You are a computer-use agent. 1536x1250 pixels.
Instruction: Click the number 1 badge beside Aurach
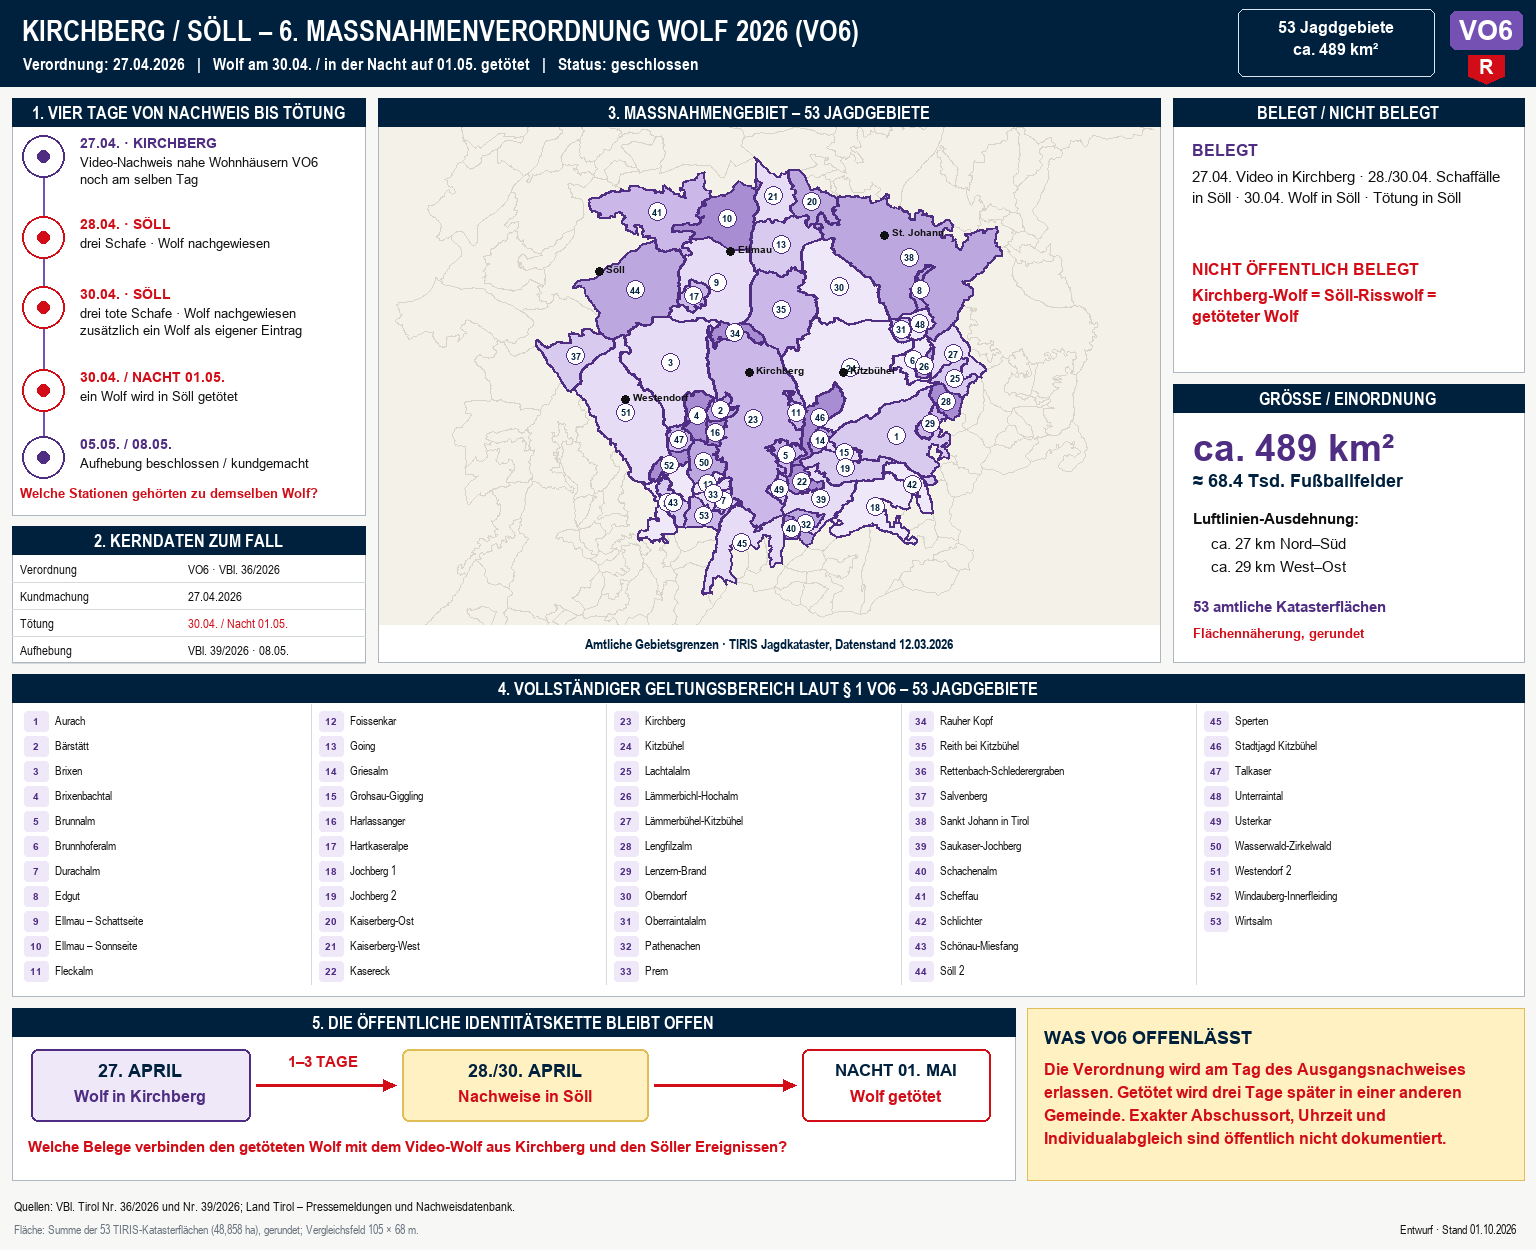[36, 721]
